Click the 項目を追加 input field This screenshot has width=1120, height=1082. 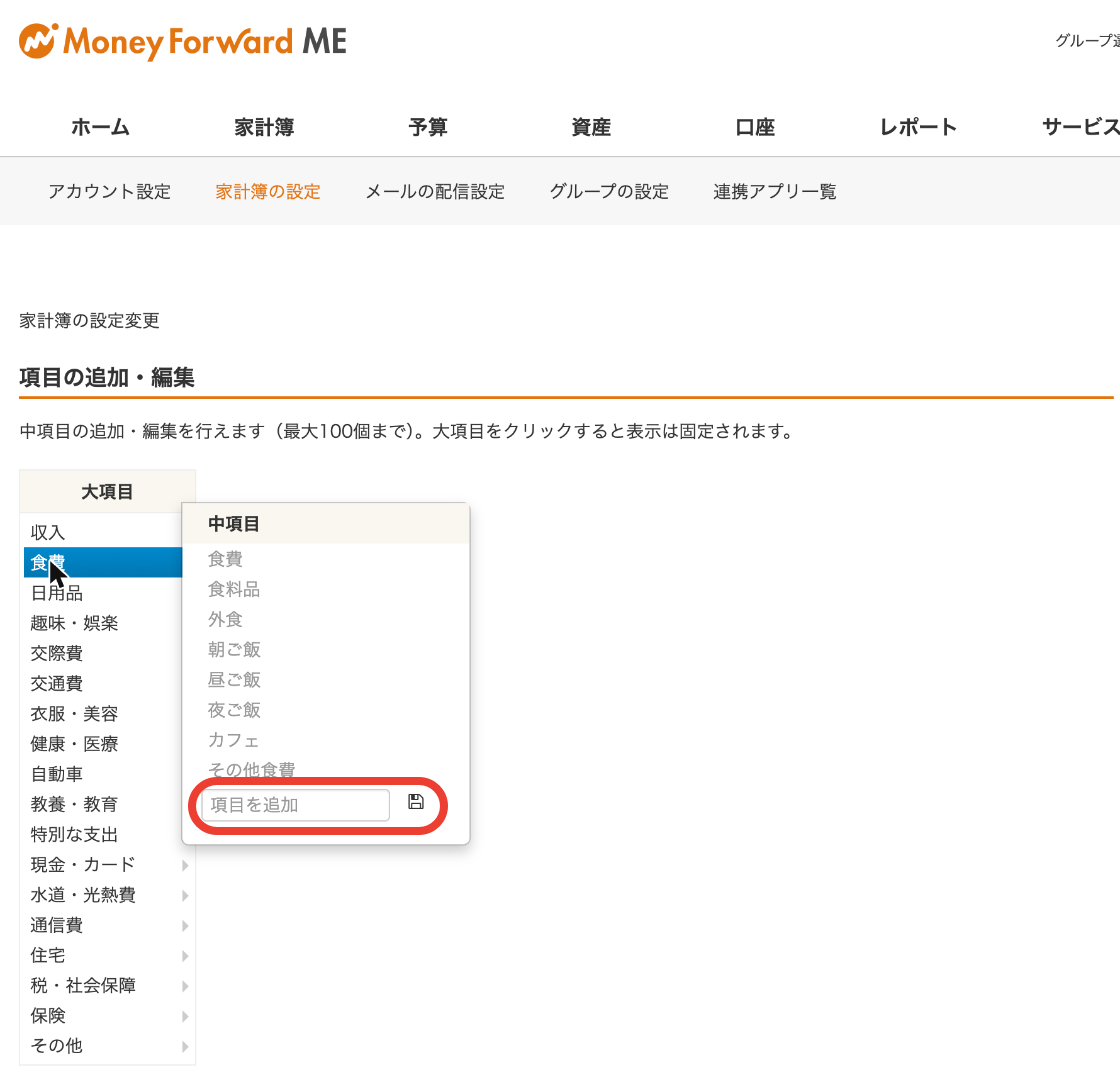click(296, 805)
